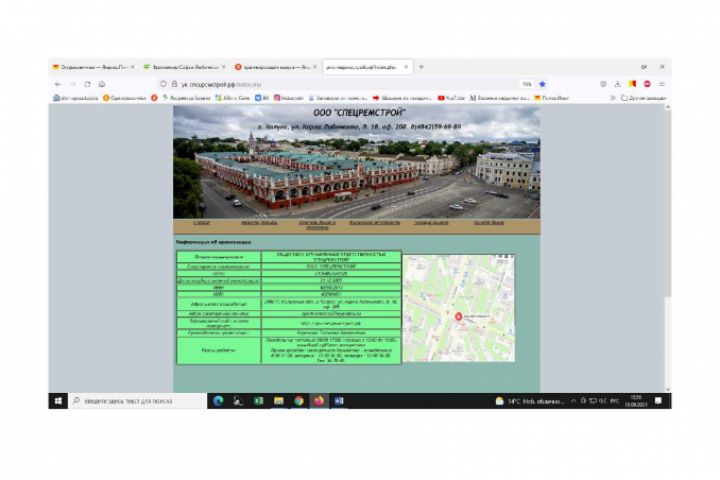The image size is (720, 480).
Task: Click the shield icon in address bar
Action: (x=163, y=84)
